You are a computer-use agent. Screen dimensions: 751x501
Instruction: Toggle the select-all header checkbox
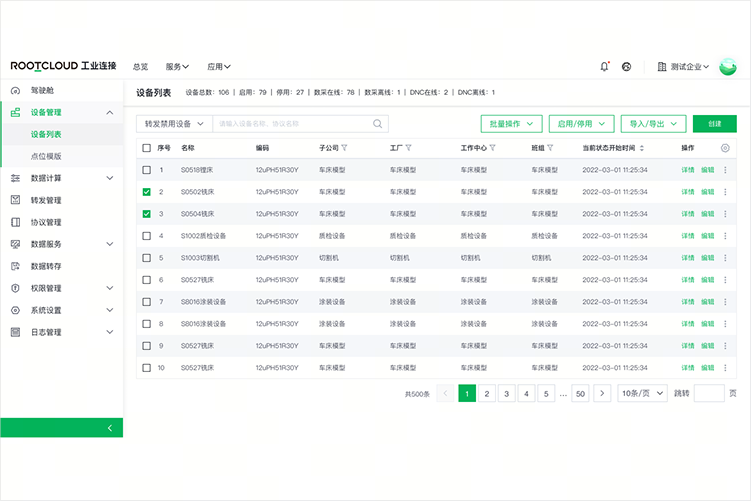(147, 148)
